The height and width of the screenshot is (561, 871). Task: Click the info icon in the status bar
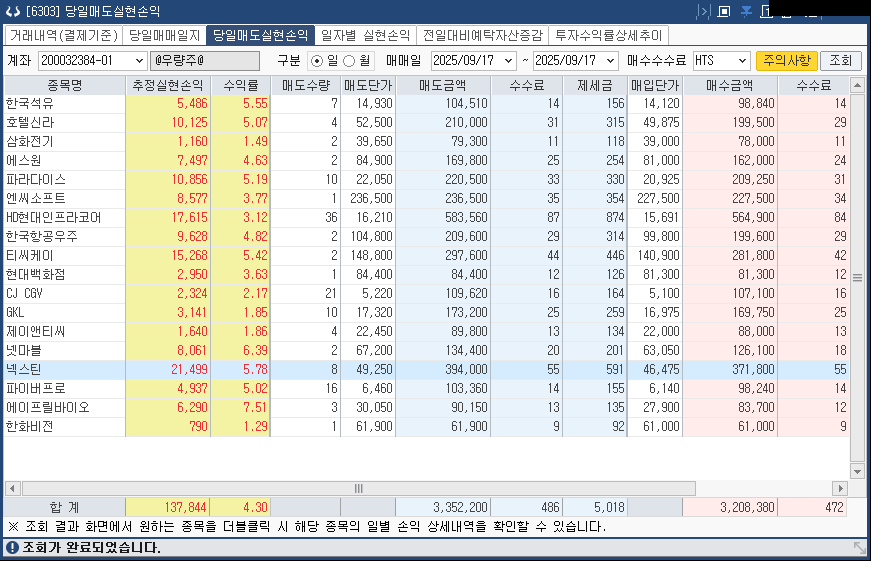point(12,548)
